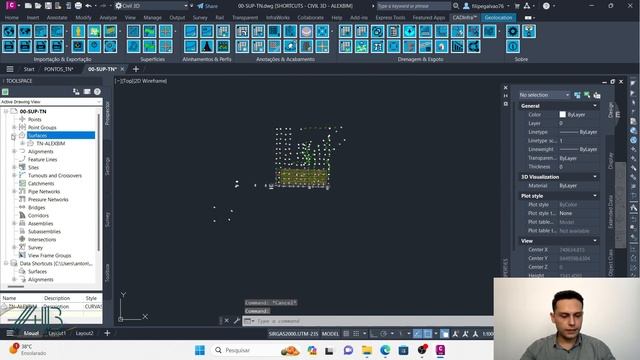Click the Open file icon in quick access toolbar
This screenshot has width=640, height=360.
38,6
